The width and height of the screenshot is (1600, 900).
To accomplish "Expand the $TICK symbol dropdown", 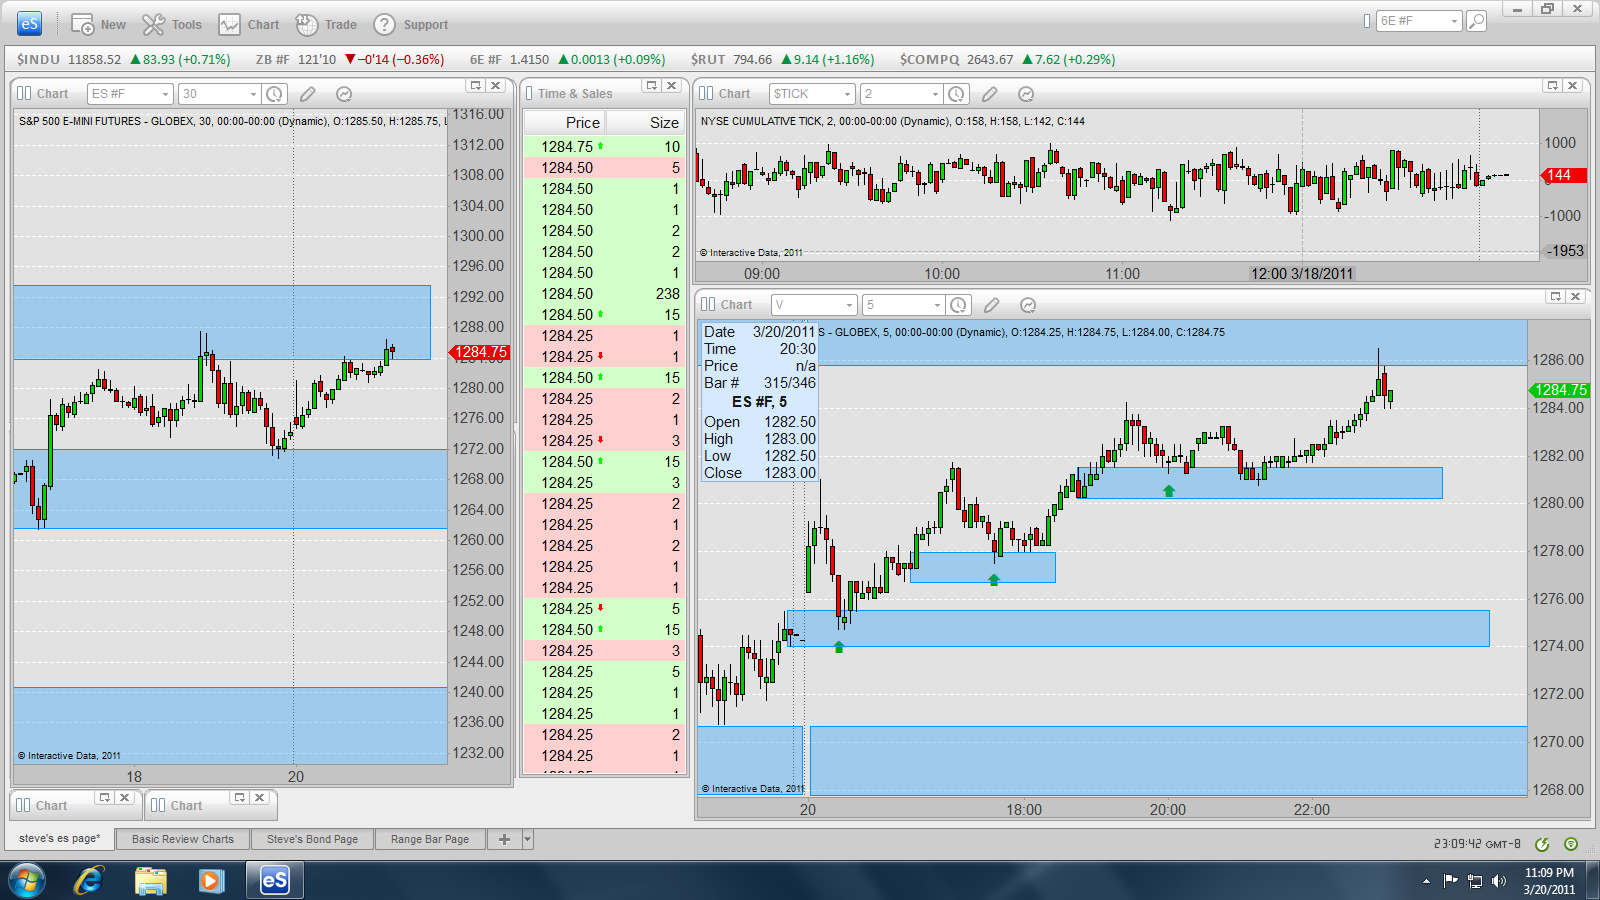I will pos(848,94).
